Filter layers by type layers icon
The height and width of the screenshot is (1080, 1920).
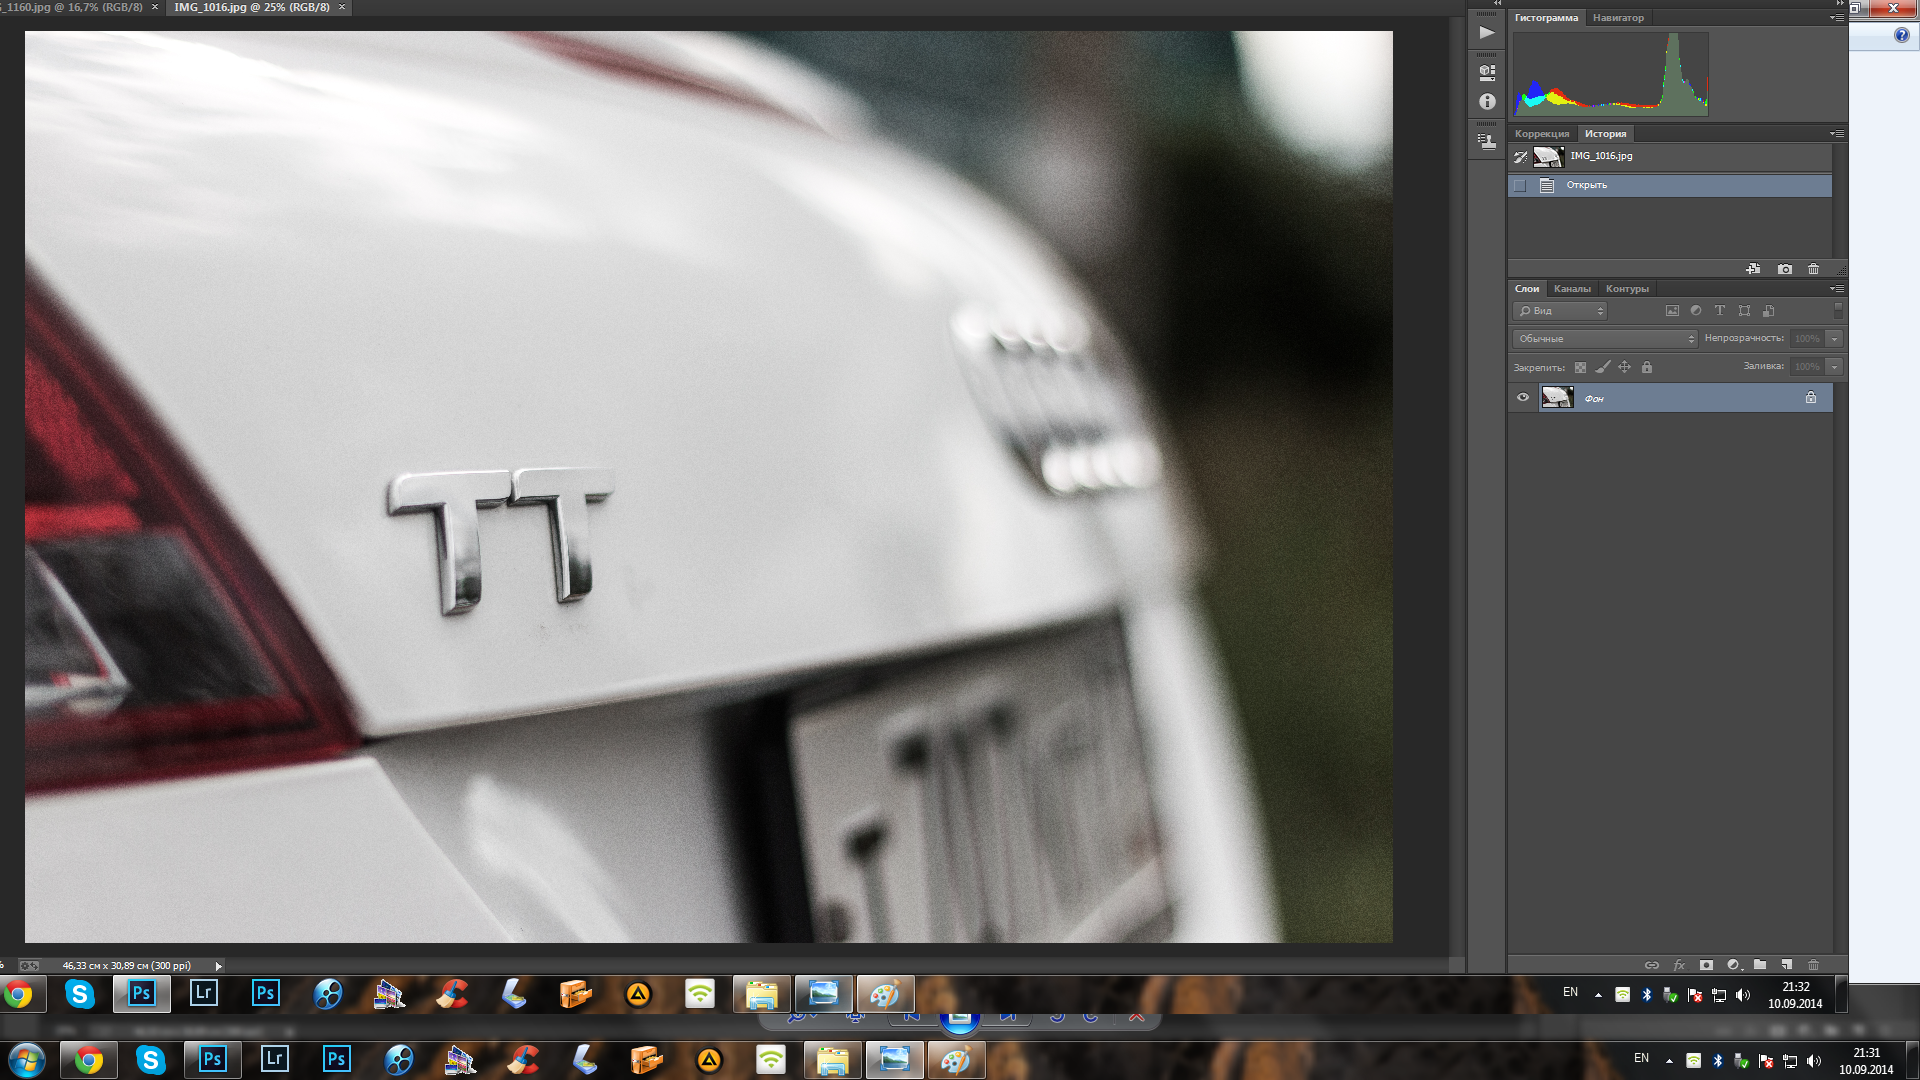coord(1720,311)
